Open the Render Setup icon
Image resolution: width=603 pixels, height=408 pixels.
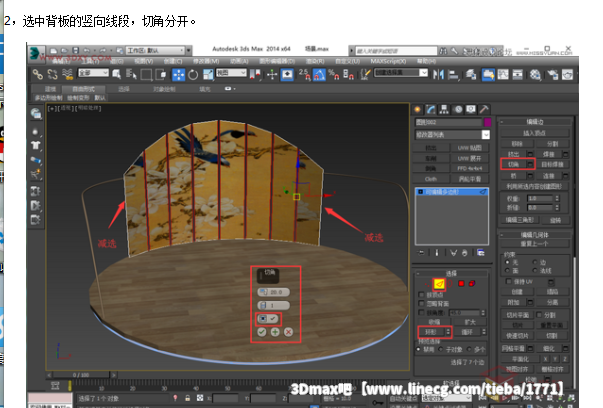point(553,74)
